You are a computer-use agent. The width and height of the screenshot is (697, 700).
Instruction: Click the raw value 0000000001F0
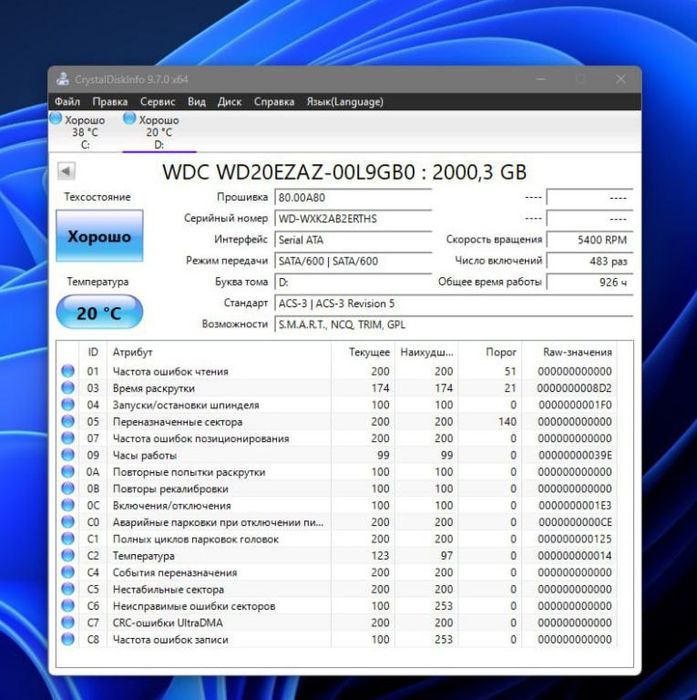point(575,405)
